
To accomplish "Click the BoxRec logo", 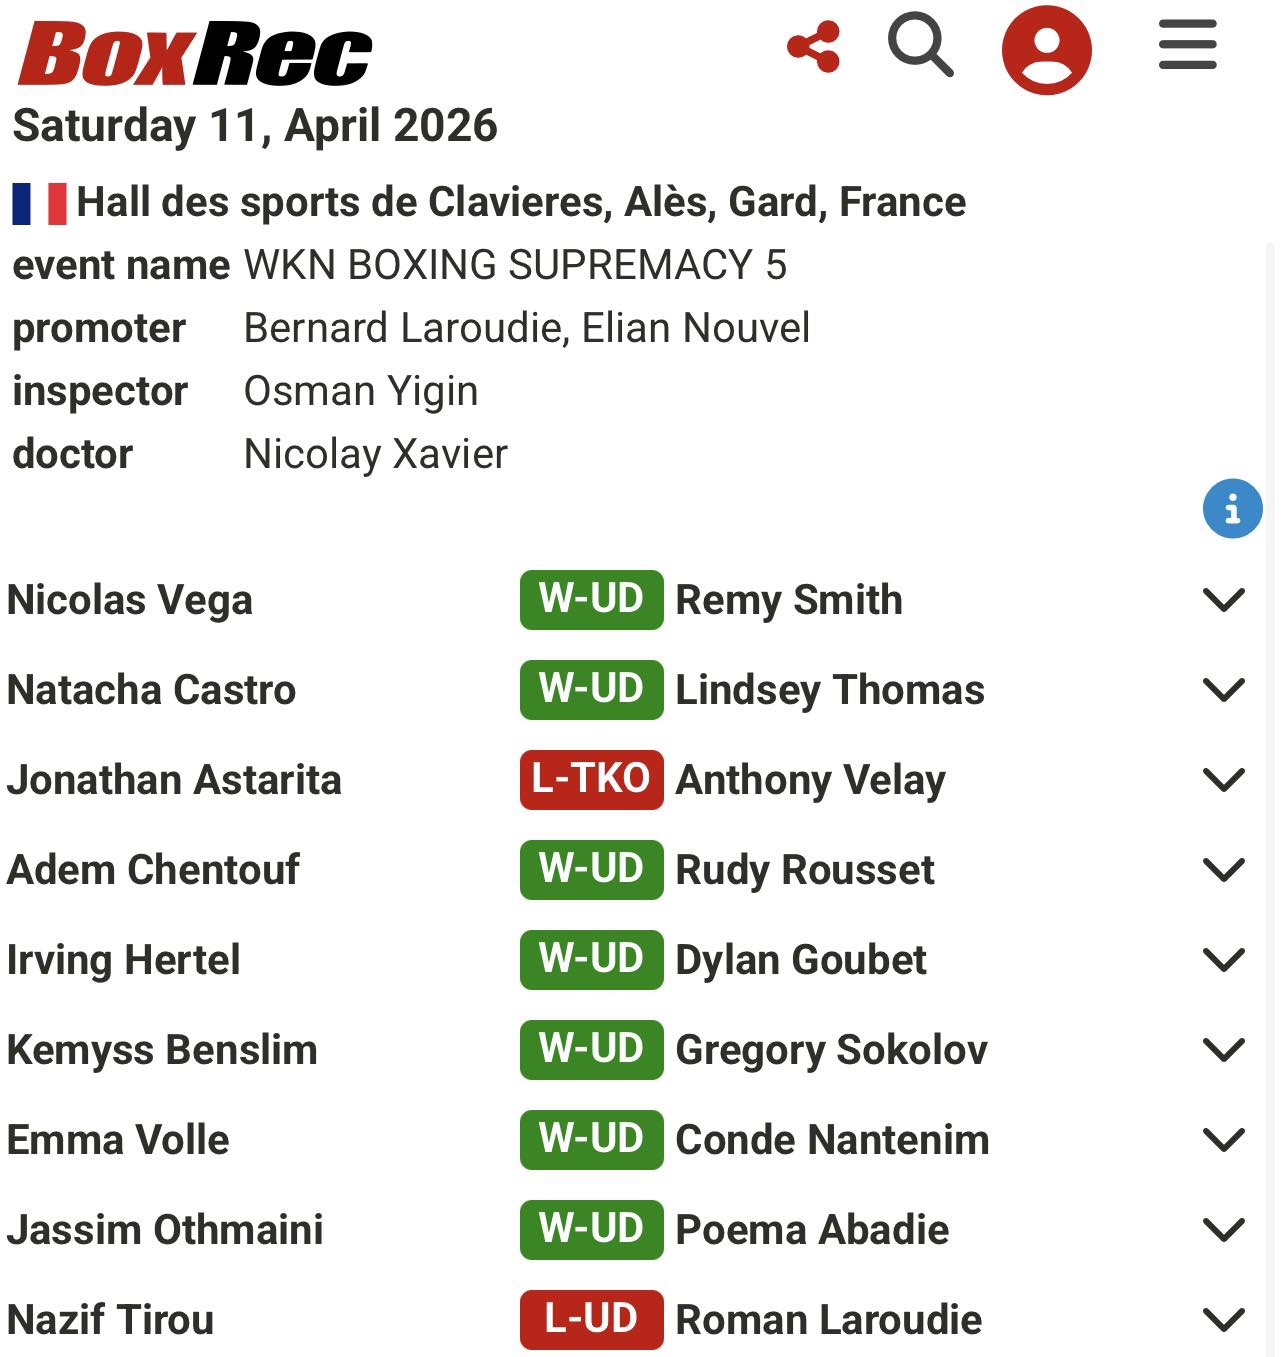I will pos(195,54).
